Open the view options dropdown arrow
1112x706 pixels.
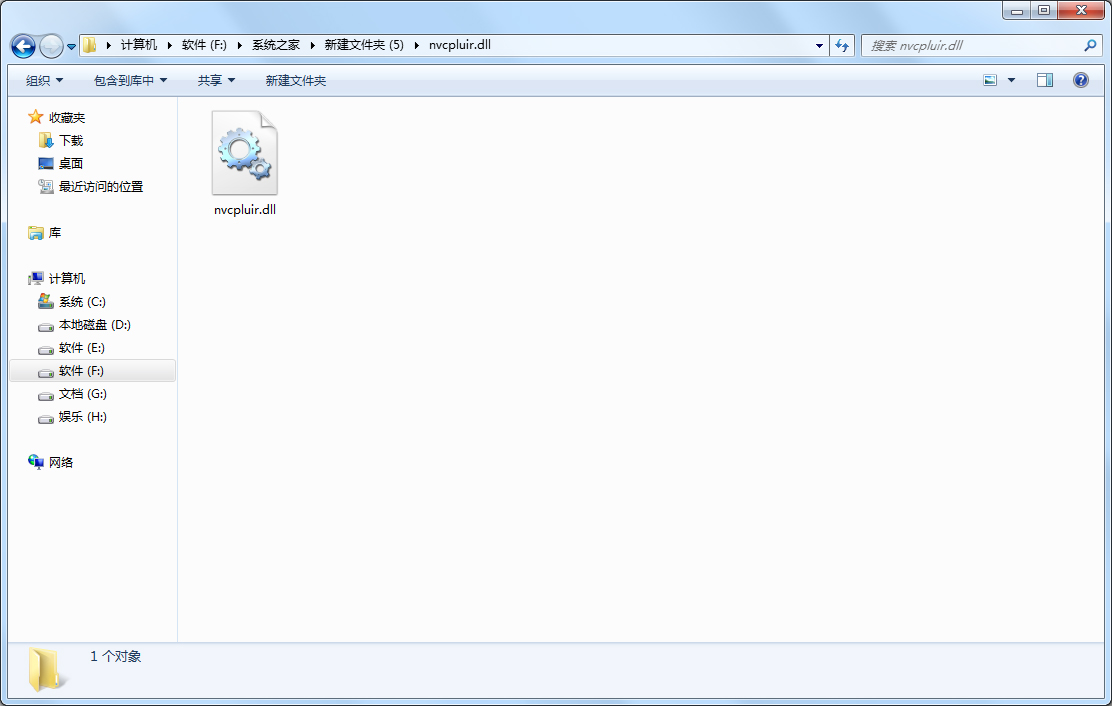1011,80
